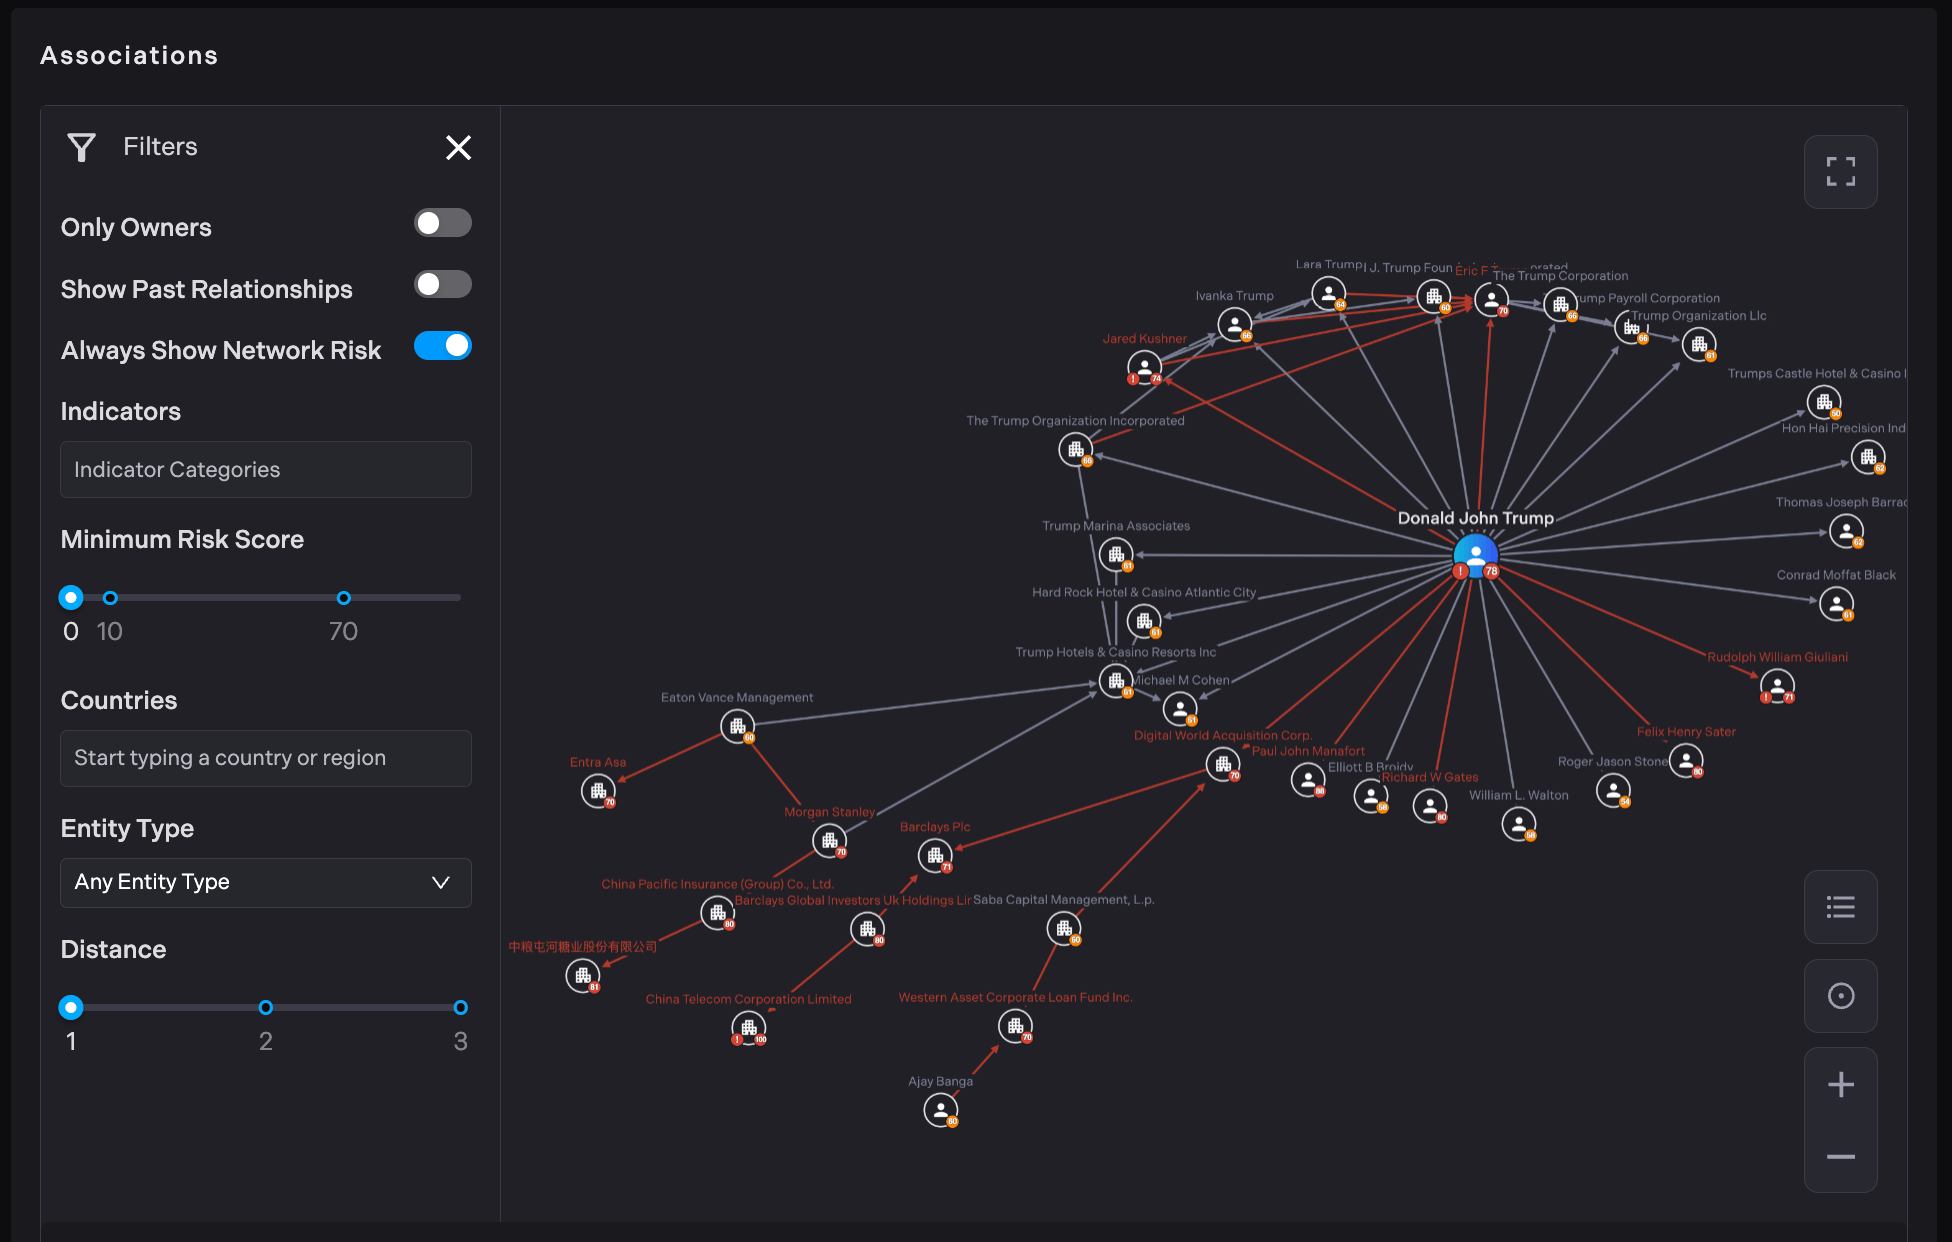Disable Always Show Network Risk toggle
The width and height of the screenshot is (1952, 1242).
(442, 346)
